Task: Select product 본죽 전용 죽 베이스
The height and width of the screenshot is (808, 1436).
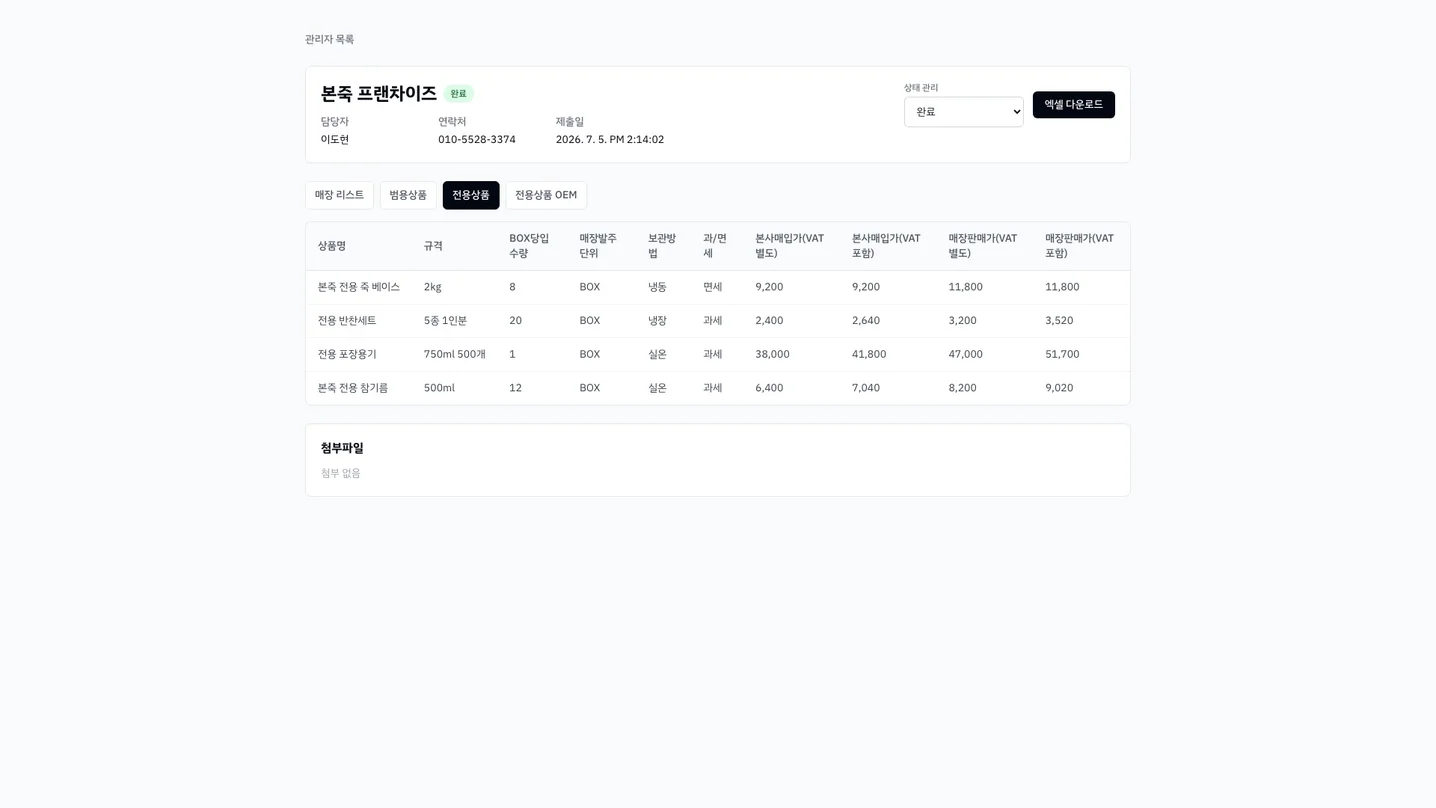Action: coord(359,287)
